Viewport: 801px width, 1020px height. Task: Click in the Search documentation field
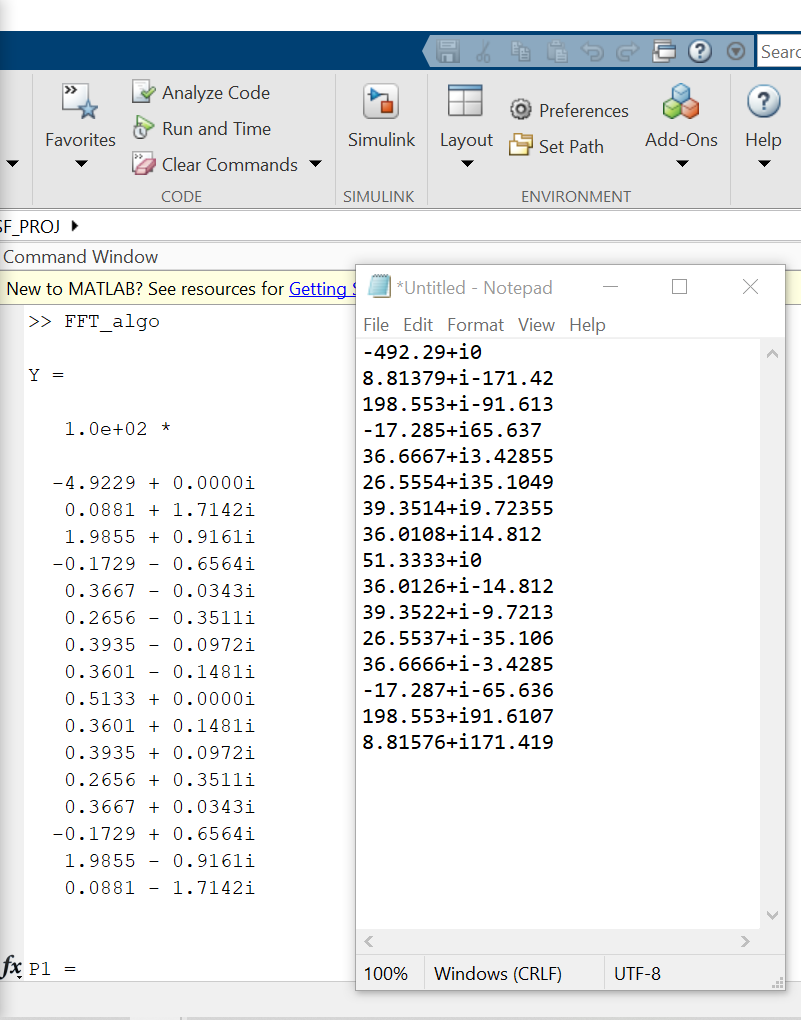click(780, 51)
